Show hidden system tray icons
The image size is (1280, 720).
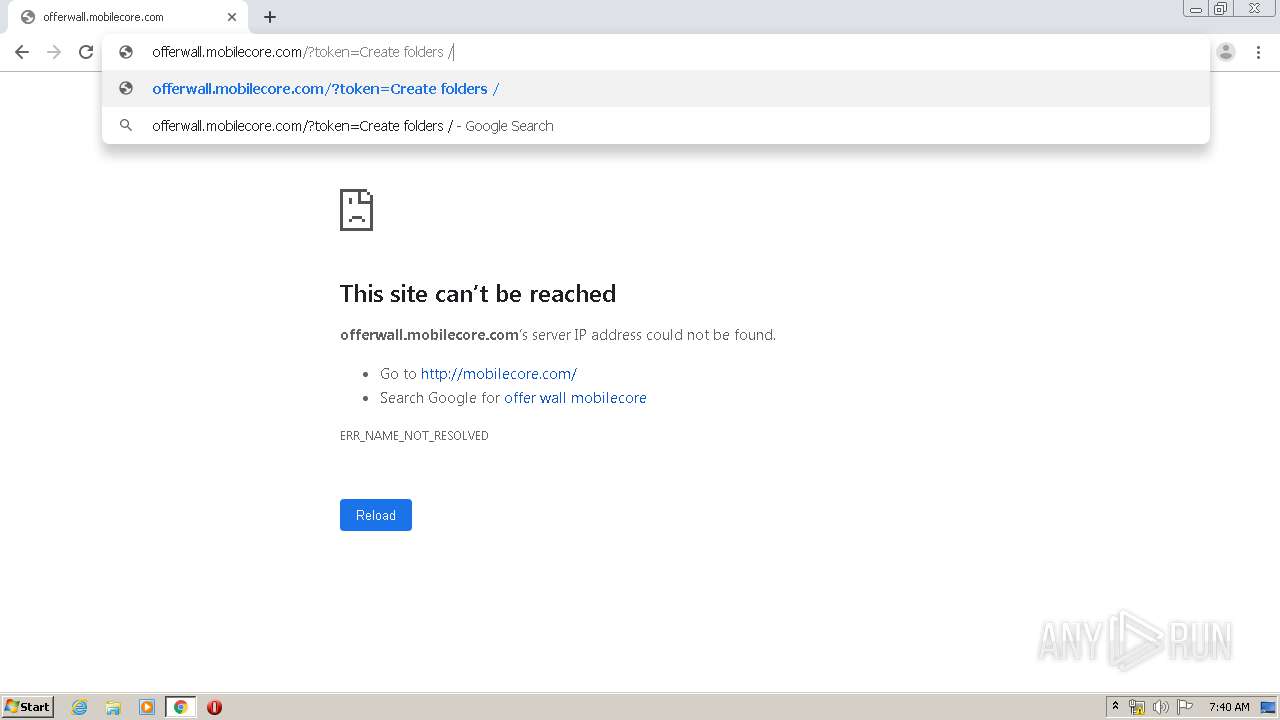tap(1115, 707)
